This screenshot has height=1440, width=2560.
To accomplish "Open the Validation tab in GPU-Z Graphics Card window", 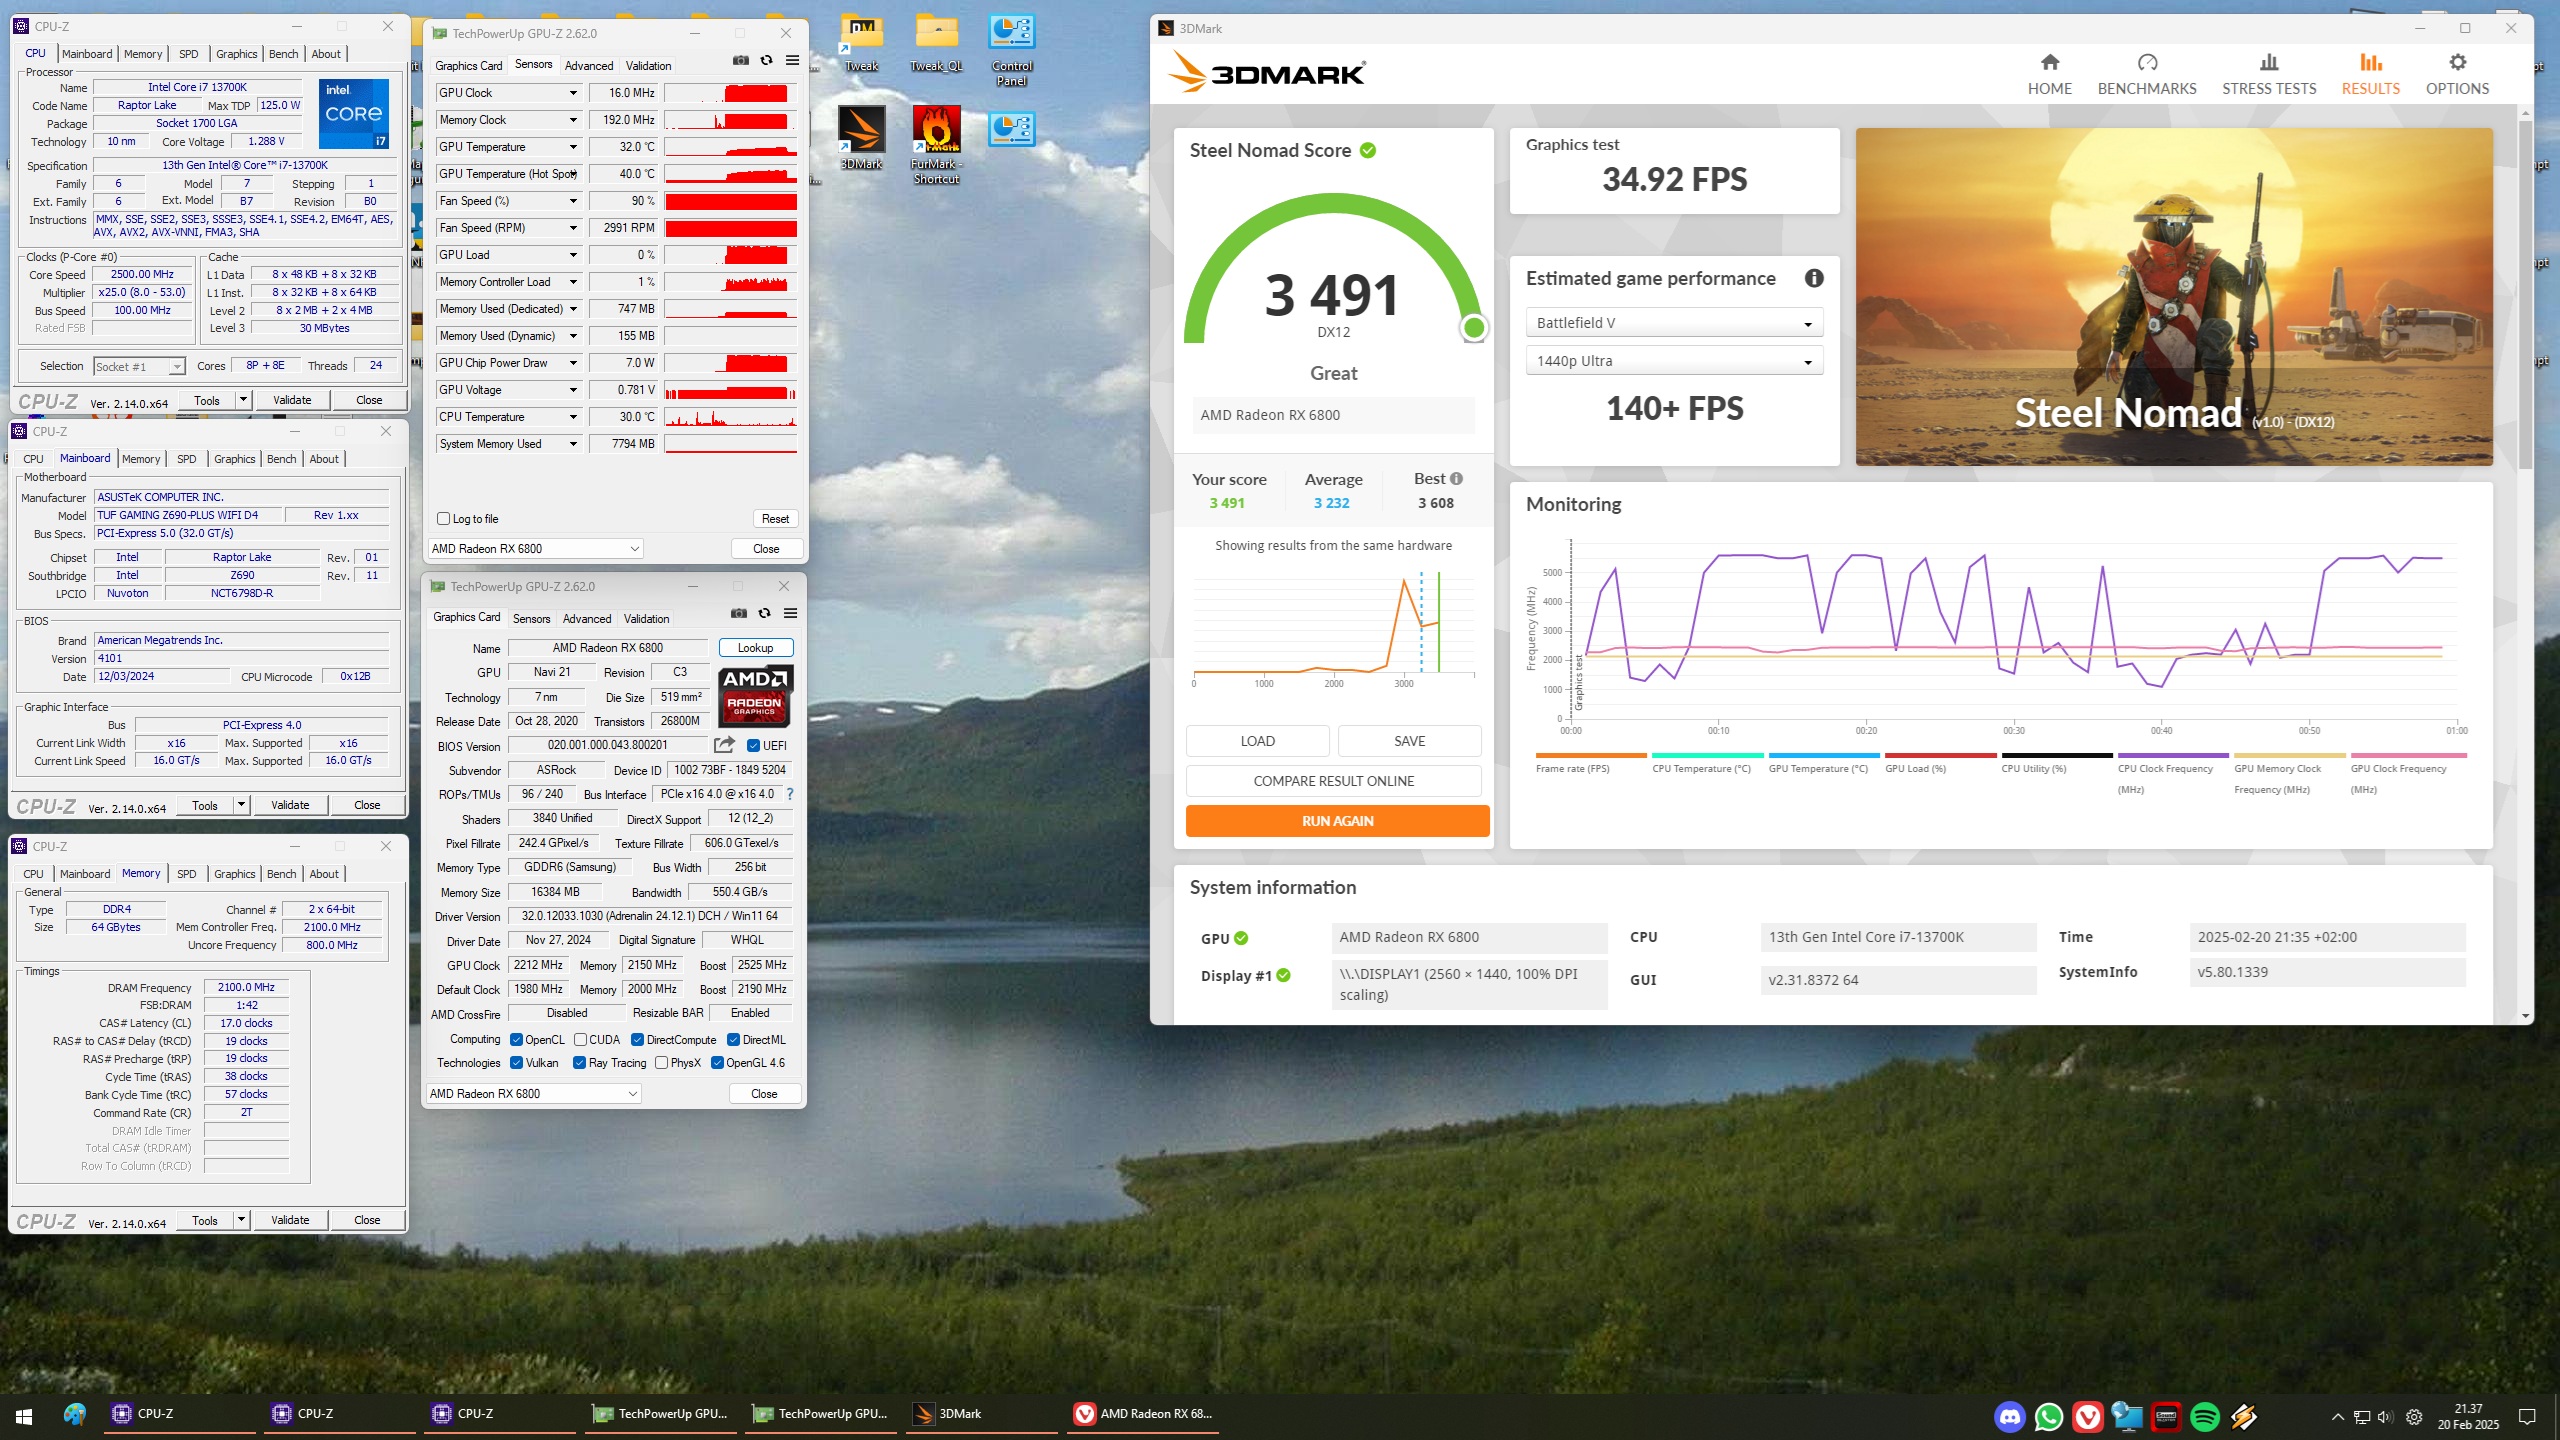I will (x=646, y=619).
